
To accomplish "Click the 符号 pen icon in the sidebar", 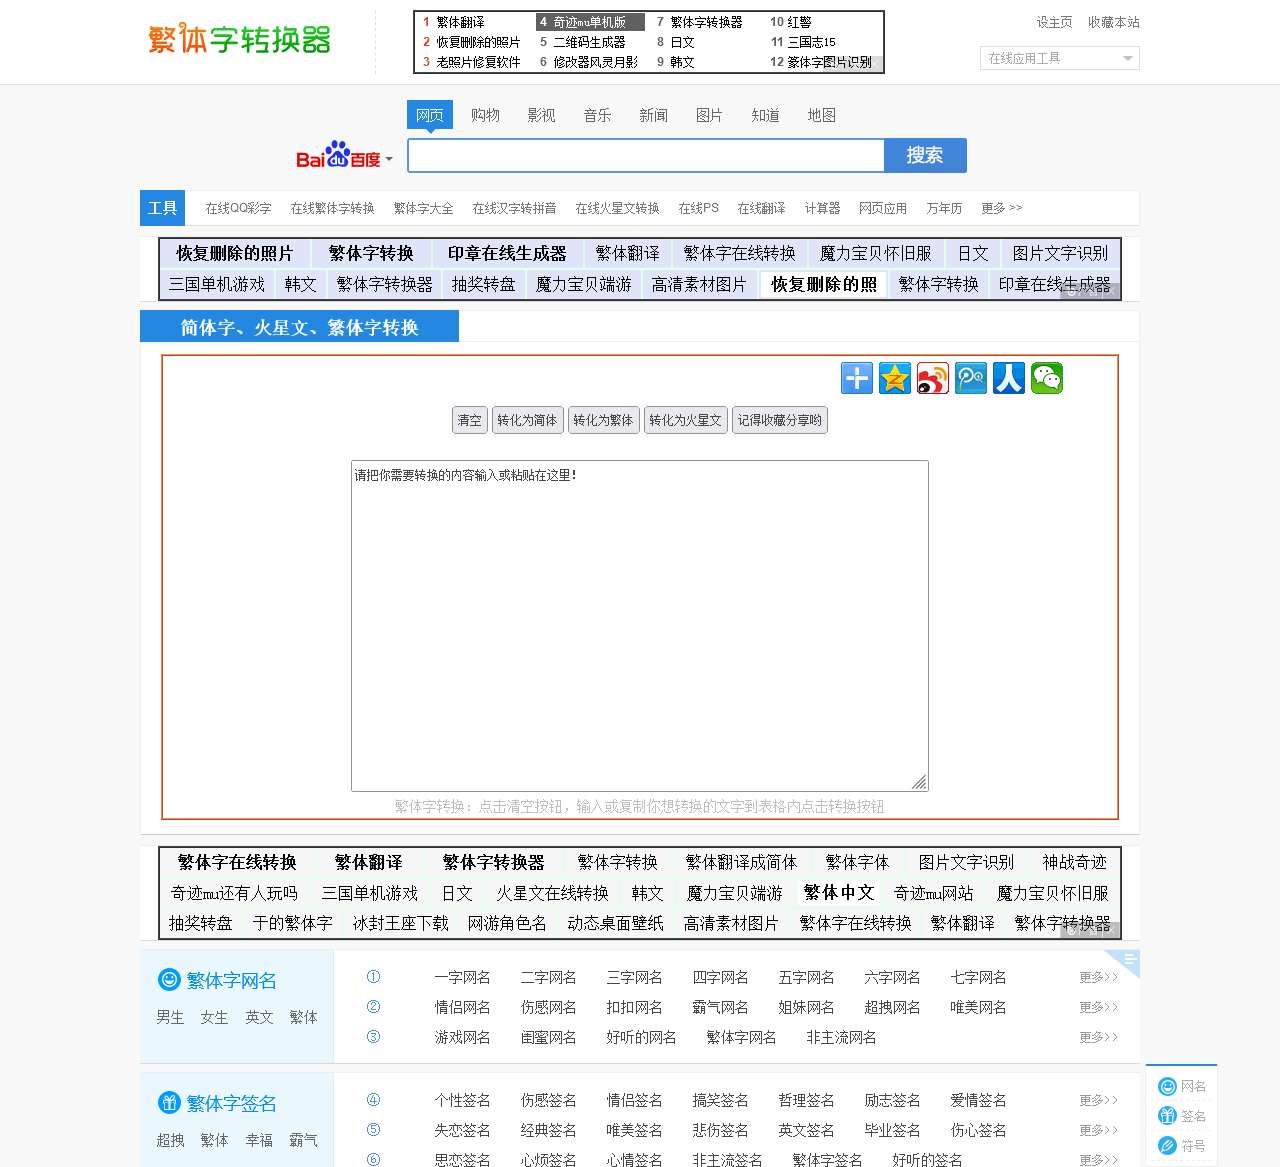I will tap(1168, 1146).
